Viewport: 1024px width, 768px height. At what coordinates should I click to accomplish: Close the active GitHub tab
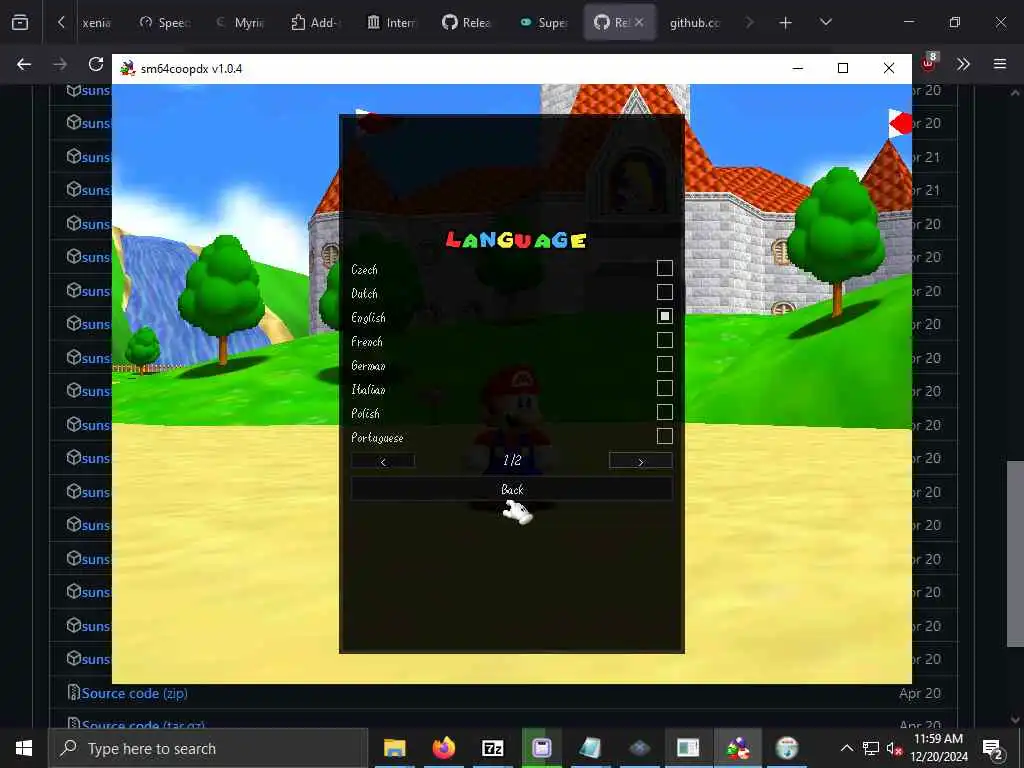(x=639, y=22)
